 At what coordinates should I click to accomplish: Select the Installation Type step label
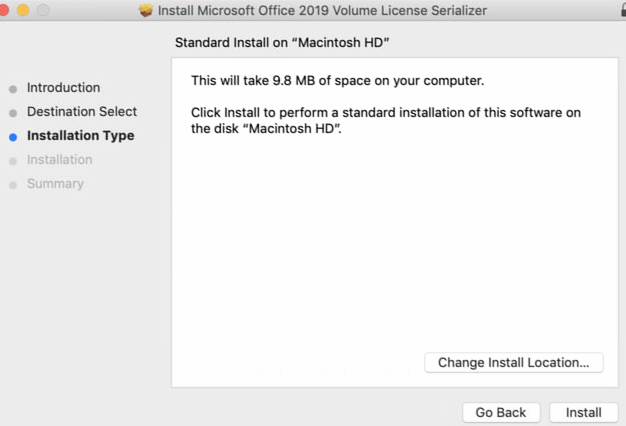point(81,136)
